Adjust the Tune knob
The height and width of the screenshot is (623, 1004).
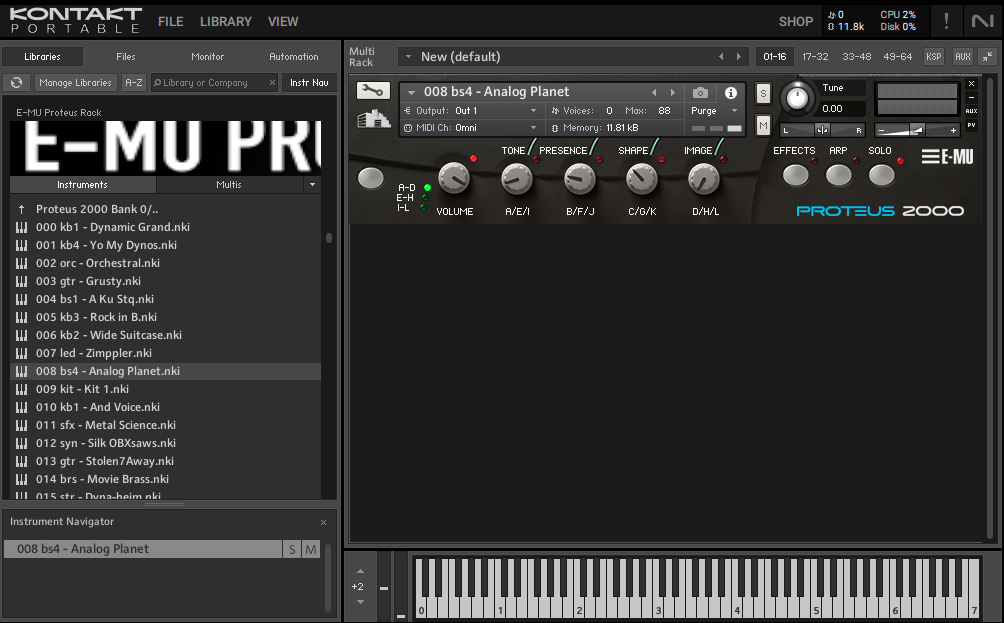797,97
